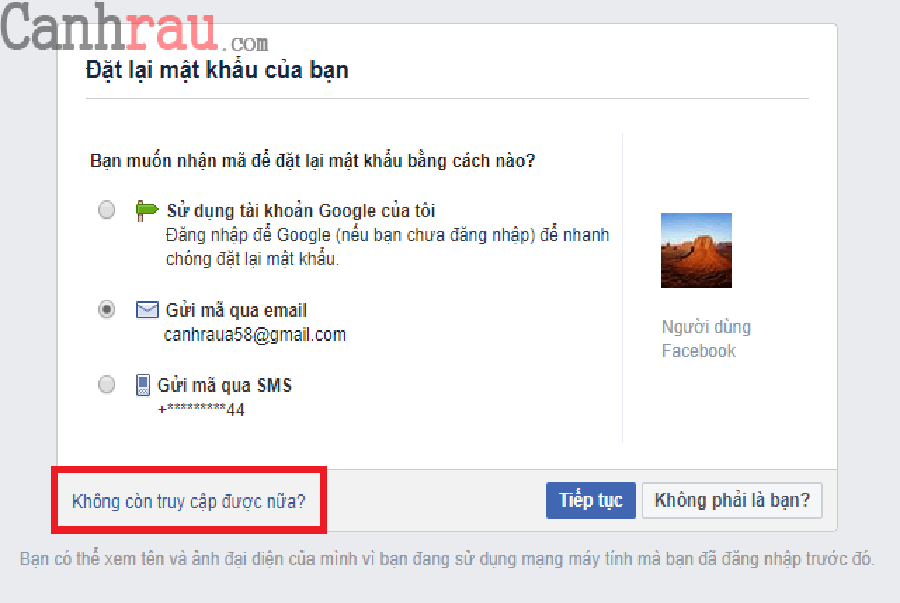Click the masked phone number ending in 44
The height and width of the screenshot is (603, 900).
[201, 409]
